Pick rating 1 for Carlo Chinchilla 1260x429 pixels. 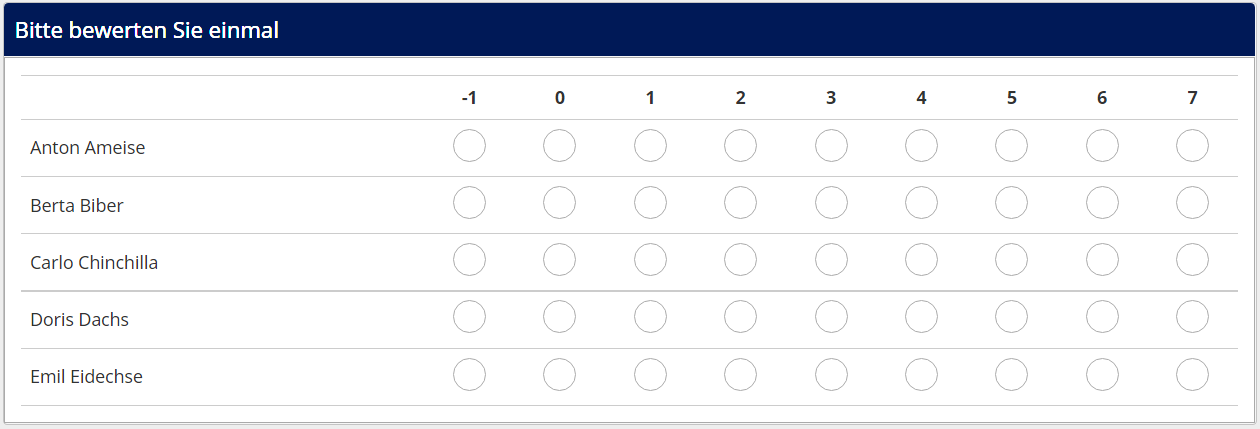tap(650, 260)
